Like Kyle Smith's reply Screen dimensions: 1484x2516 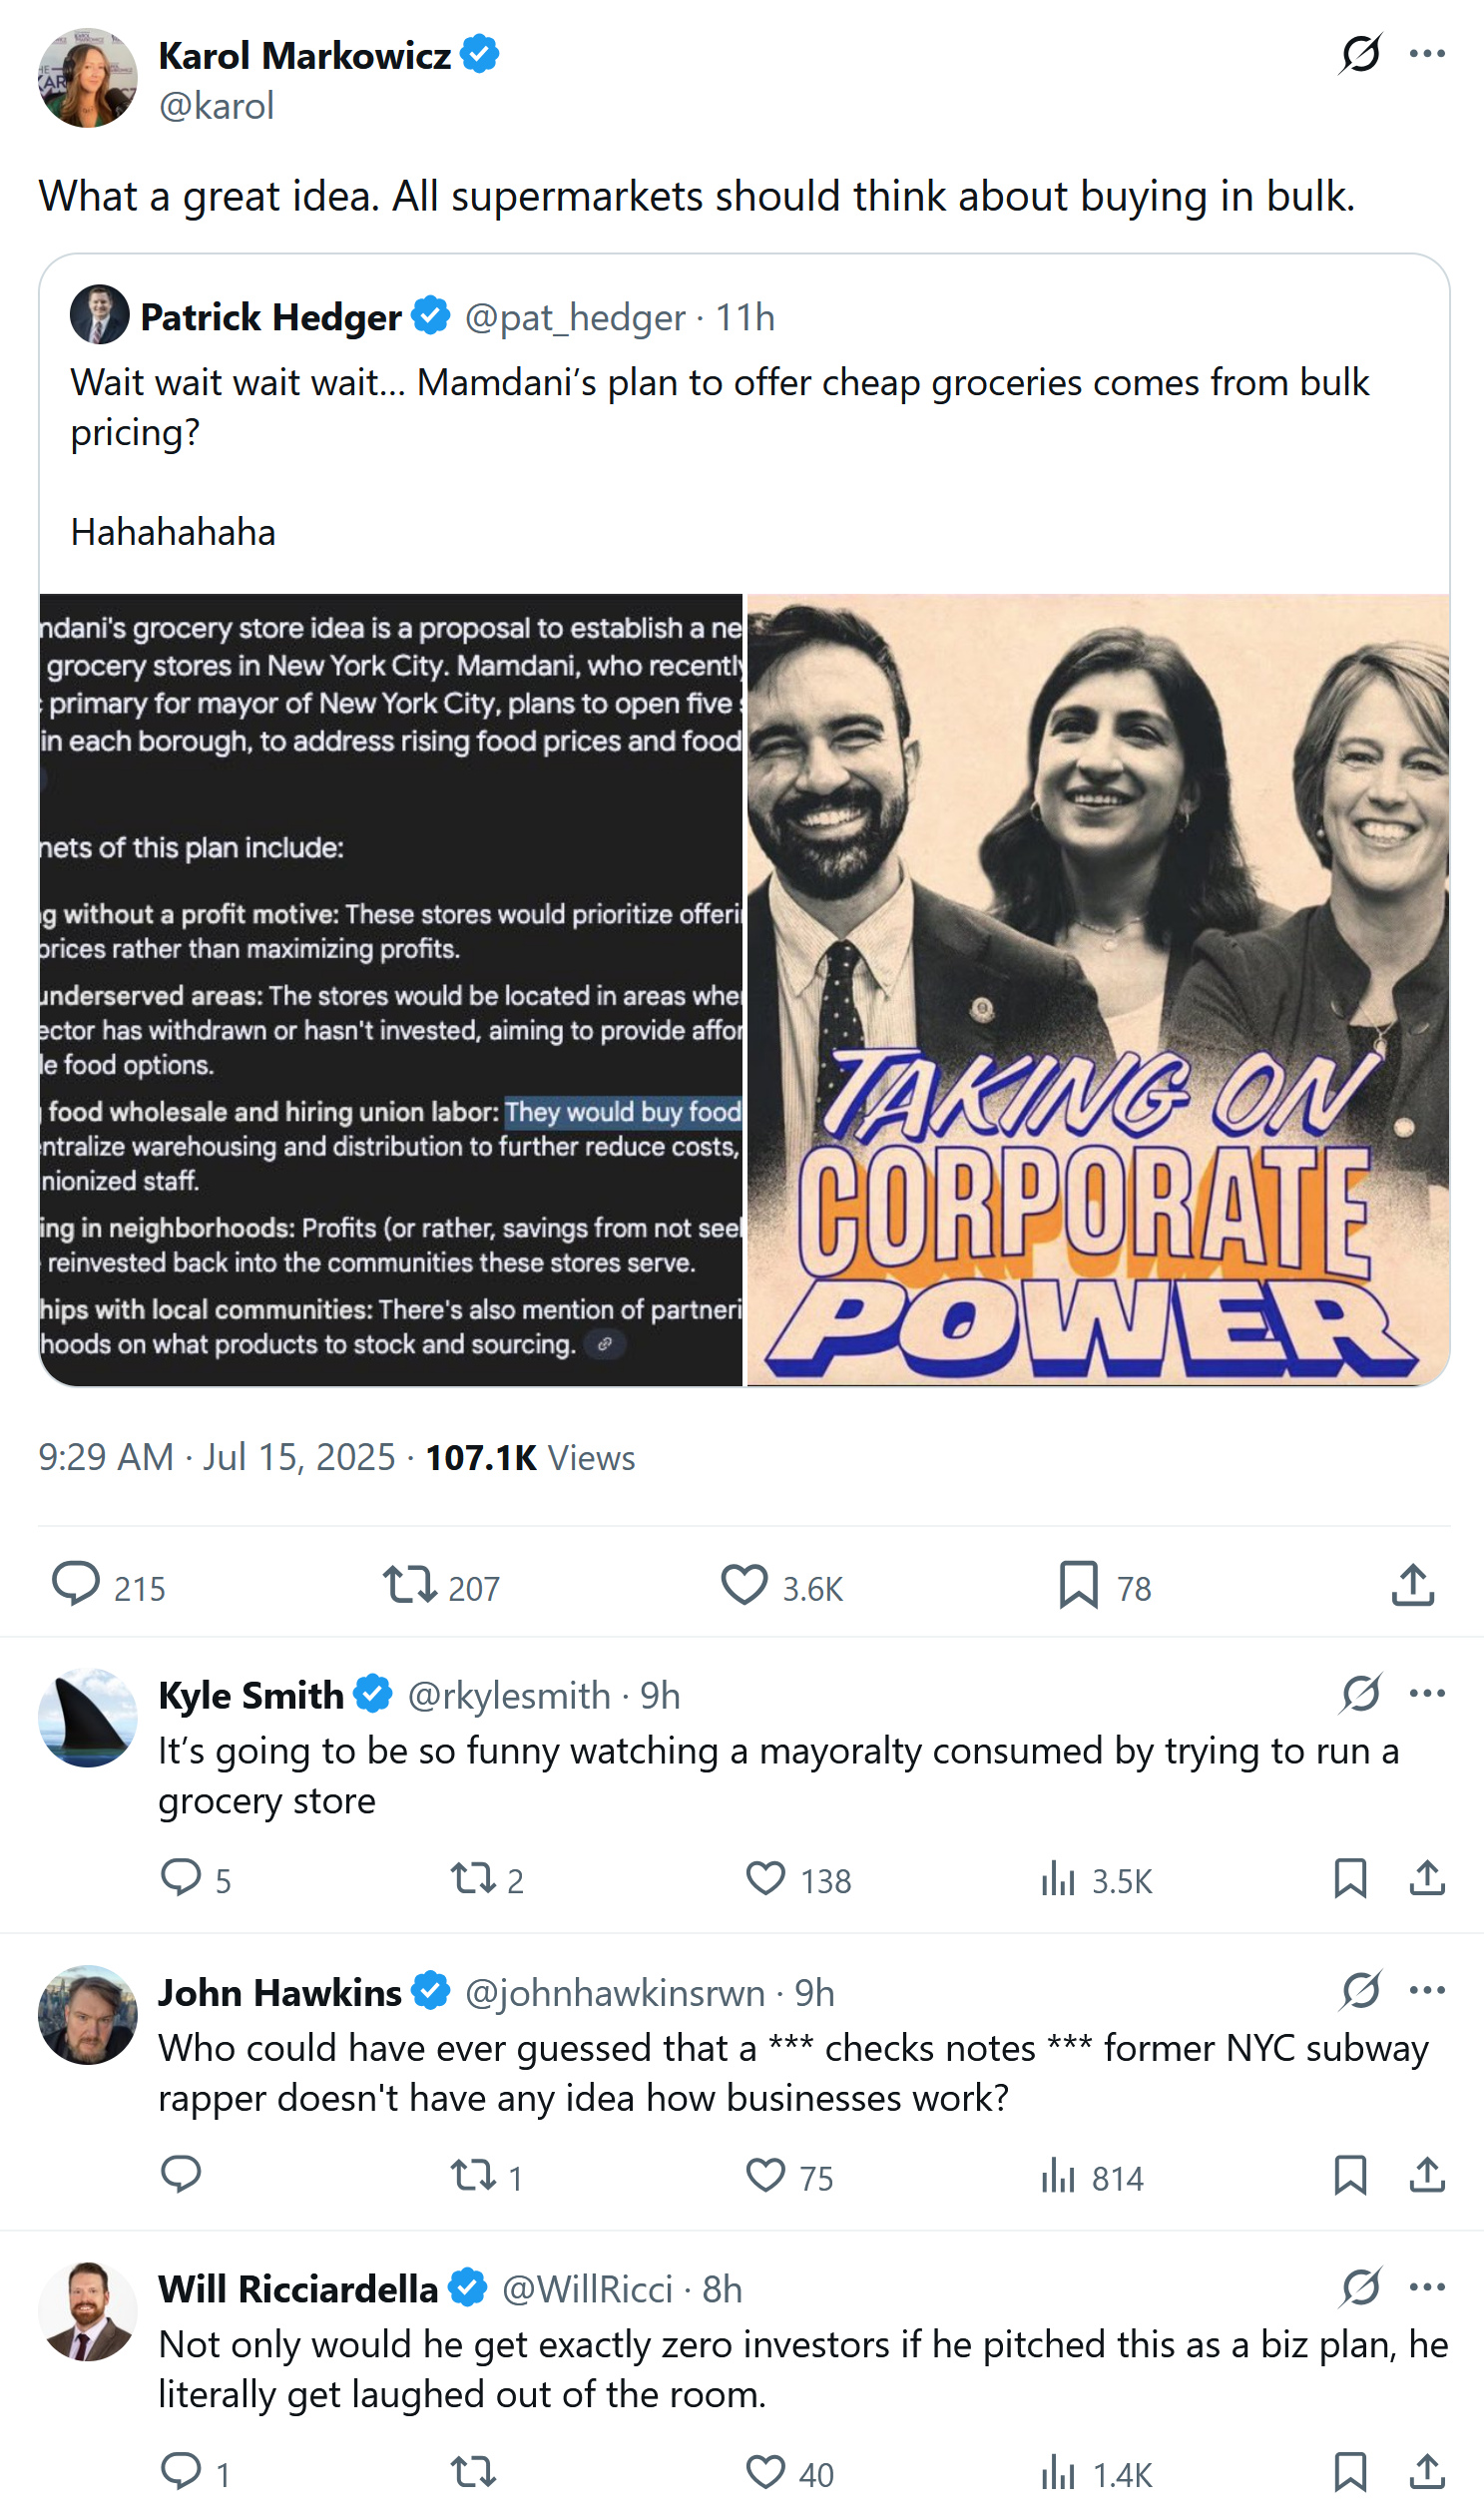click(x=766, y=1879)
